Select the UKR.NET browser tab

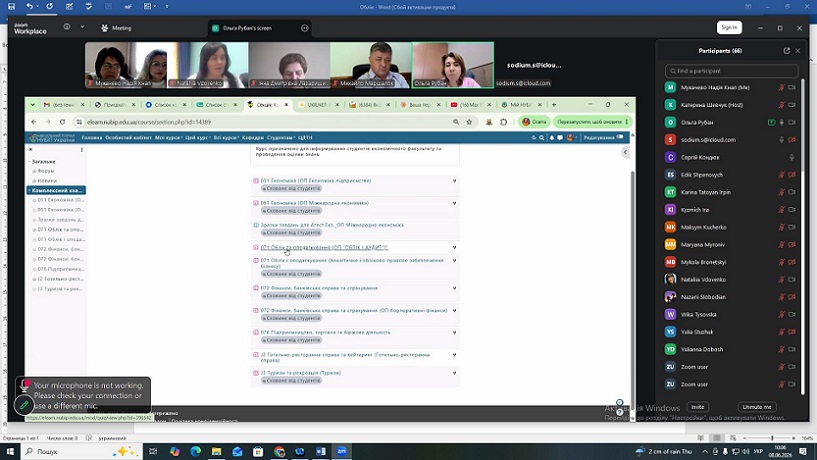317,105
